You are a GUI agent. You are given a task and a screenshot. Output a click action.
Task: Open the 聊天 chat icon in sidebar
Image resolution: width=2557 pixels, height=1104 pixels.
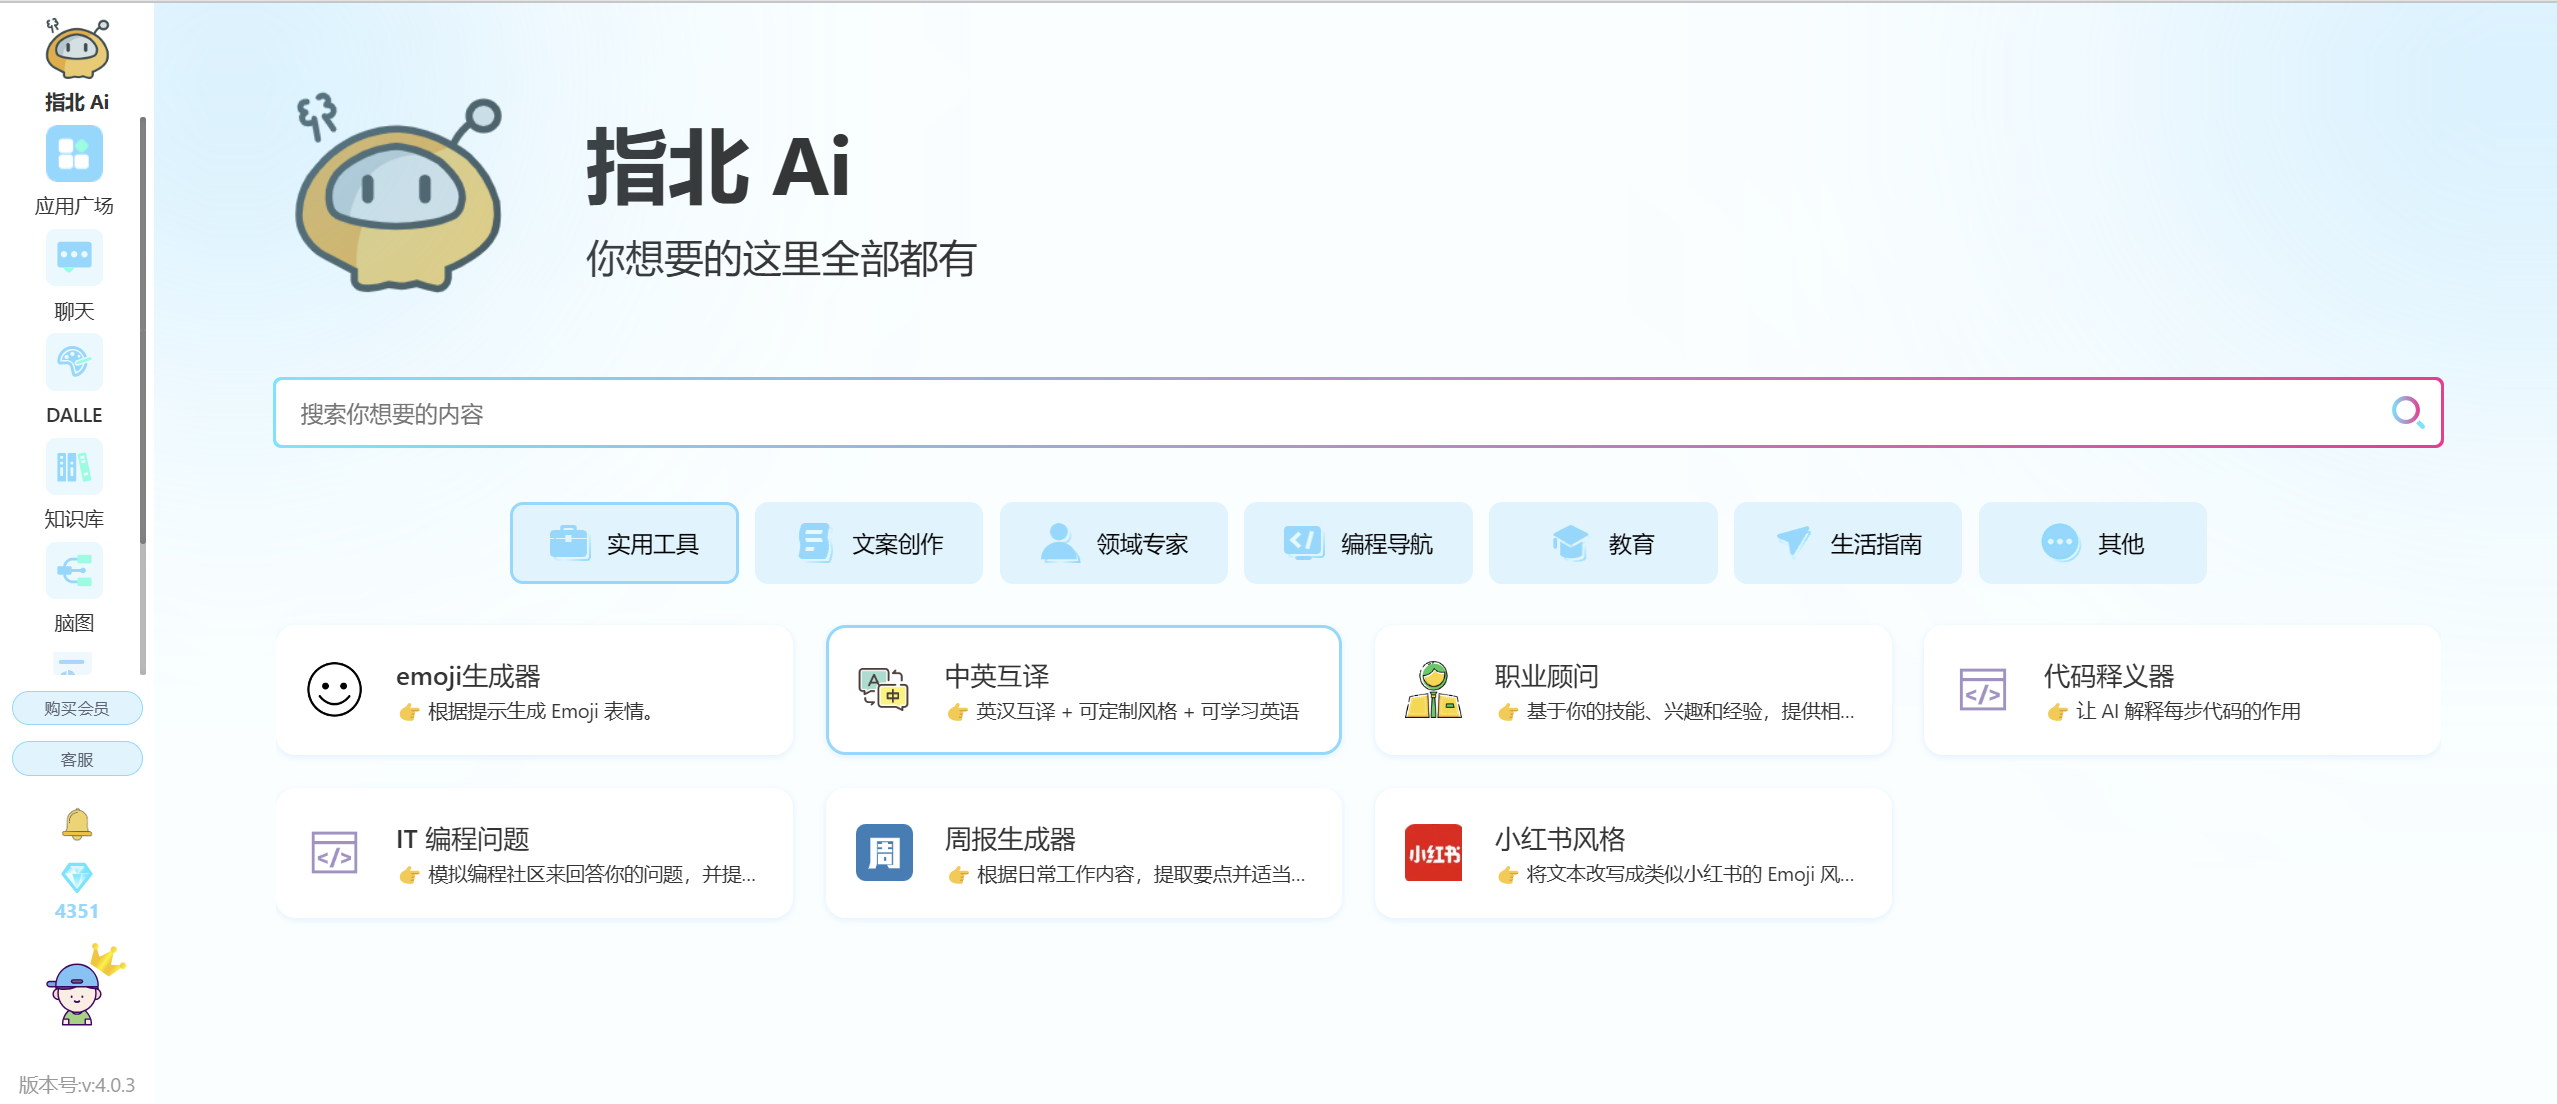pos(74,258)
